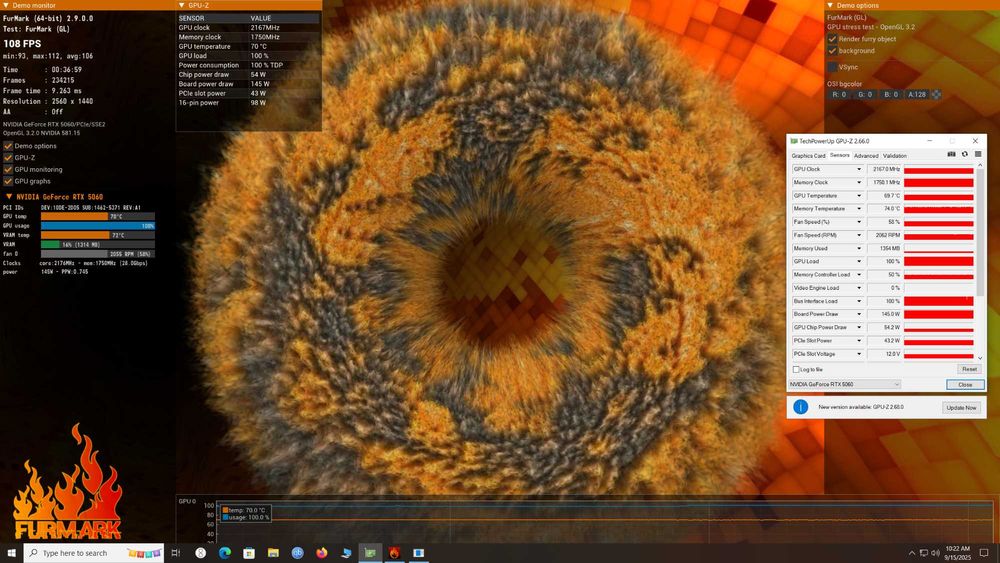Open Task View on the taskbar
1000x563 pixels.
click(176, 553)
